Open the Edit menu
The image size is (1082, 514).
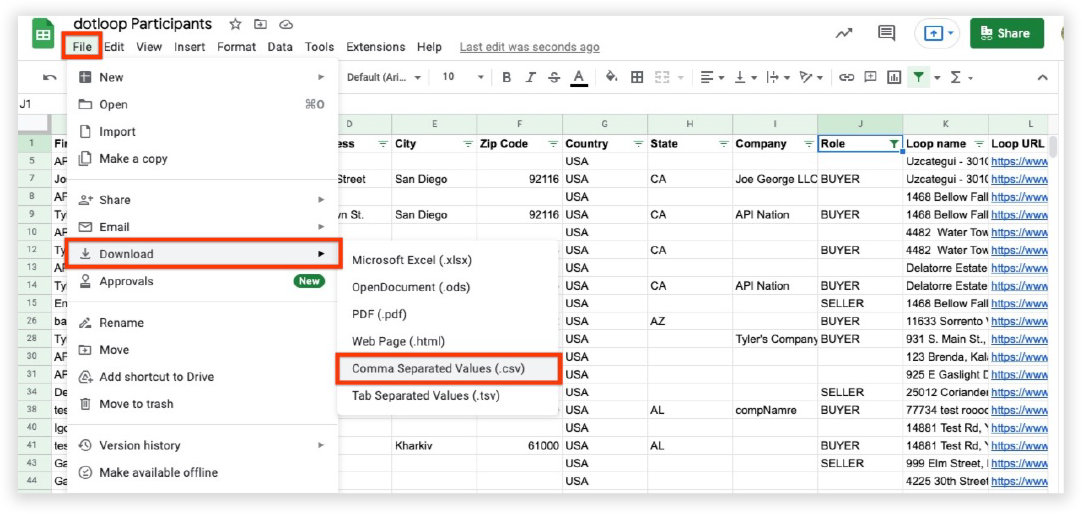114,47
